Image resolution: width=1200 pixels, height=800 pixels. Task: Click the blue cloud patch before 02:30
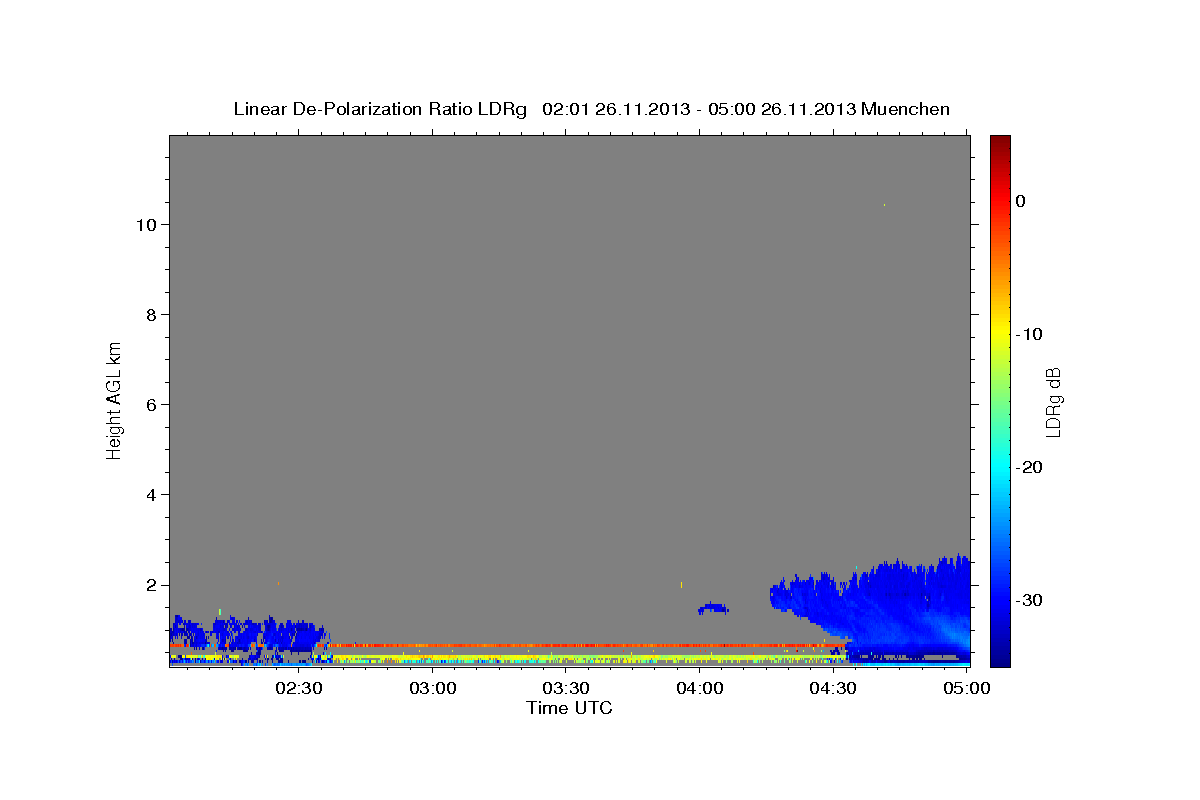250,635
